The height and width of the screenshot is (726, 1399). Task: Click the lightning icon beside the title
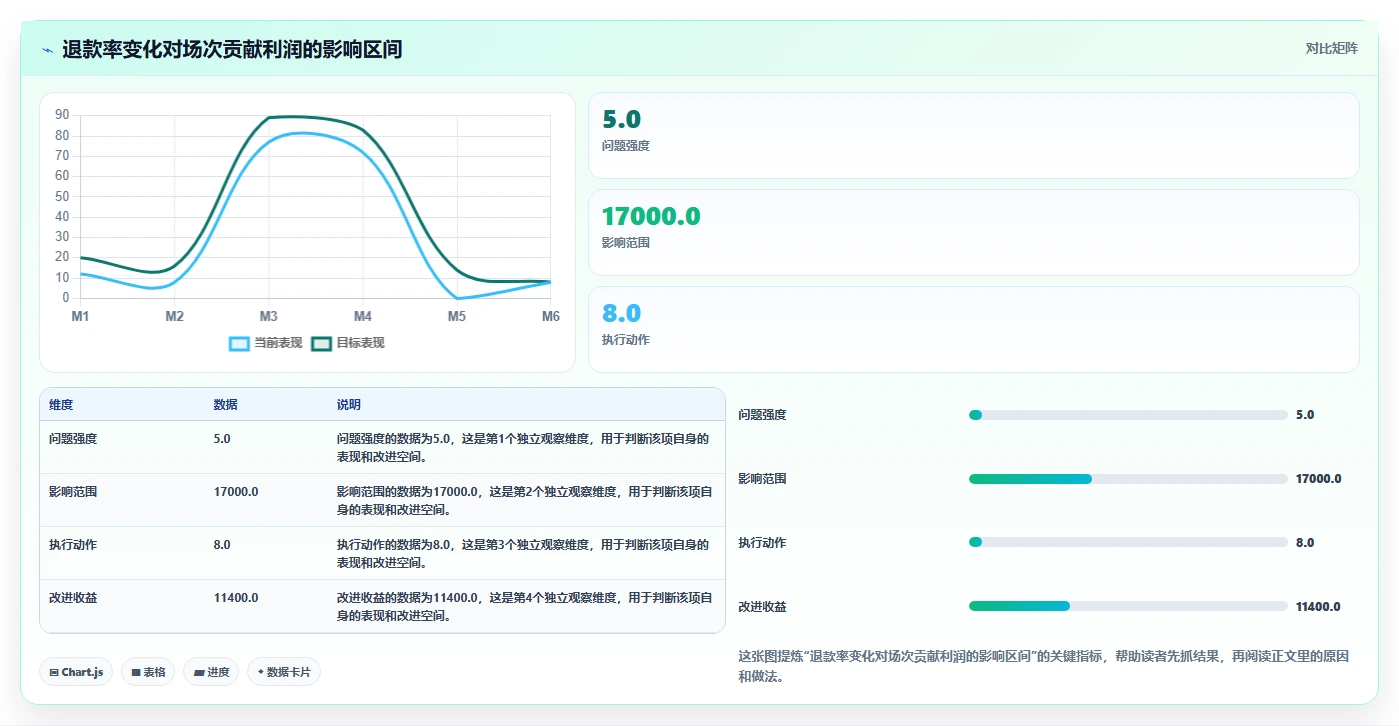(48, 50)
